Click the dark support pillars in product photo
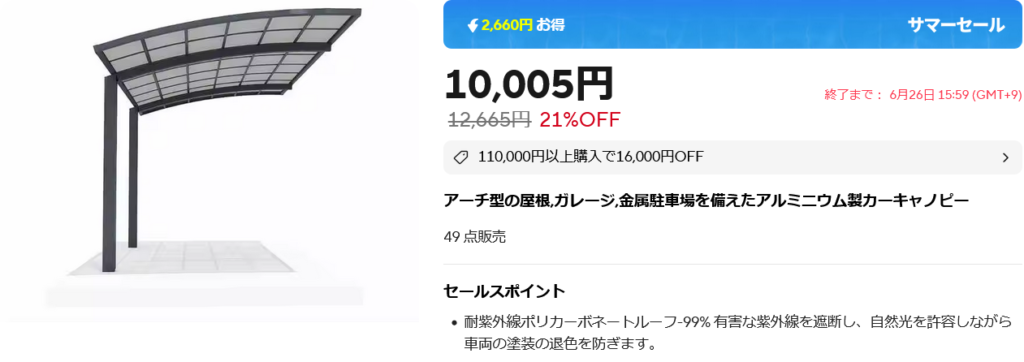This screenshot has width=1024, height=362. pos(120,173)
